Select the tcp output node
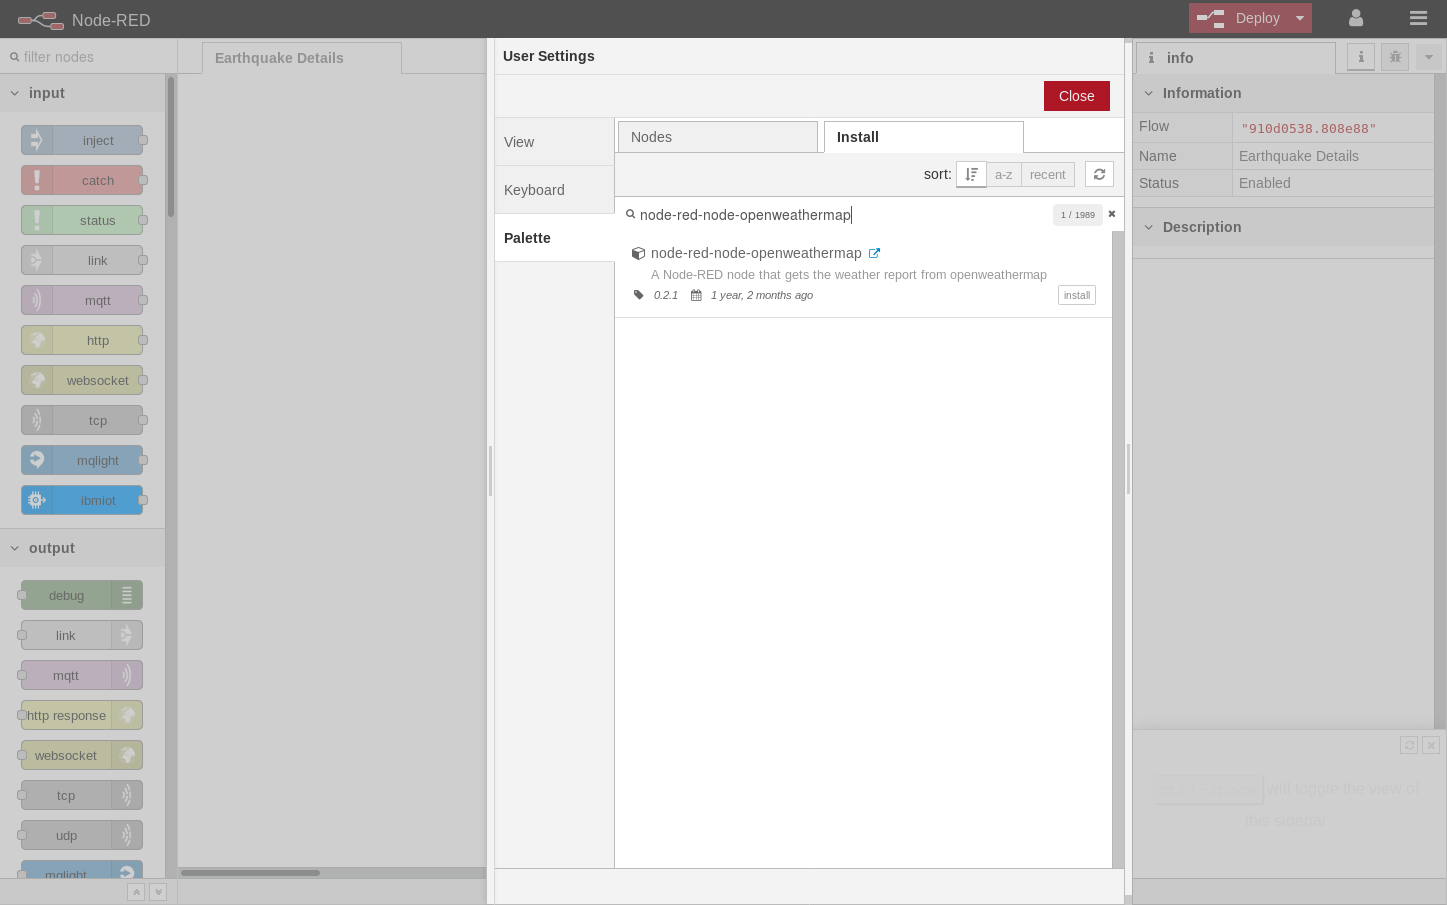The width and height of the screenshot is (1447, 905). coord(82,795)
